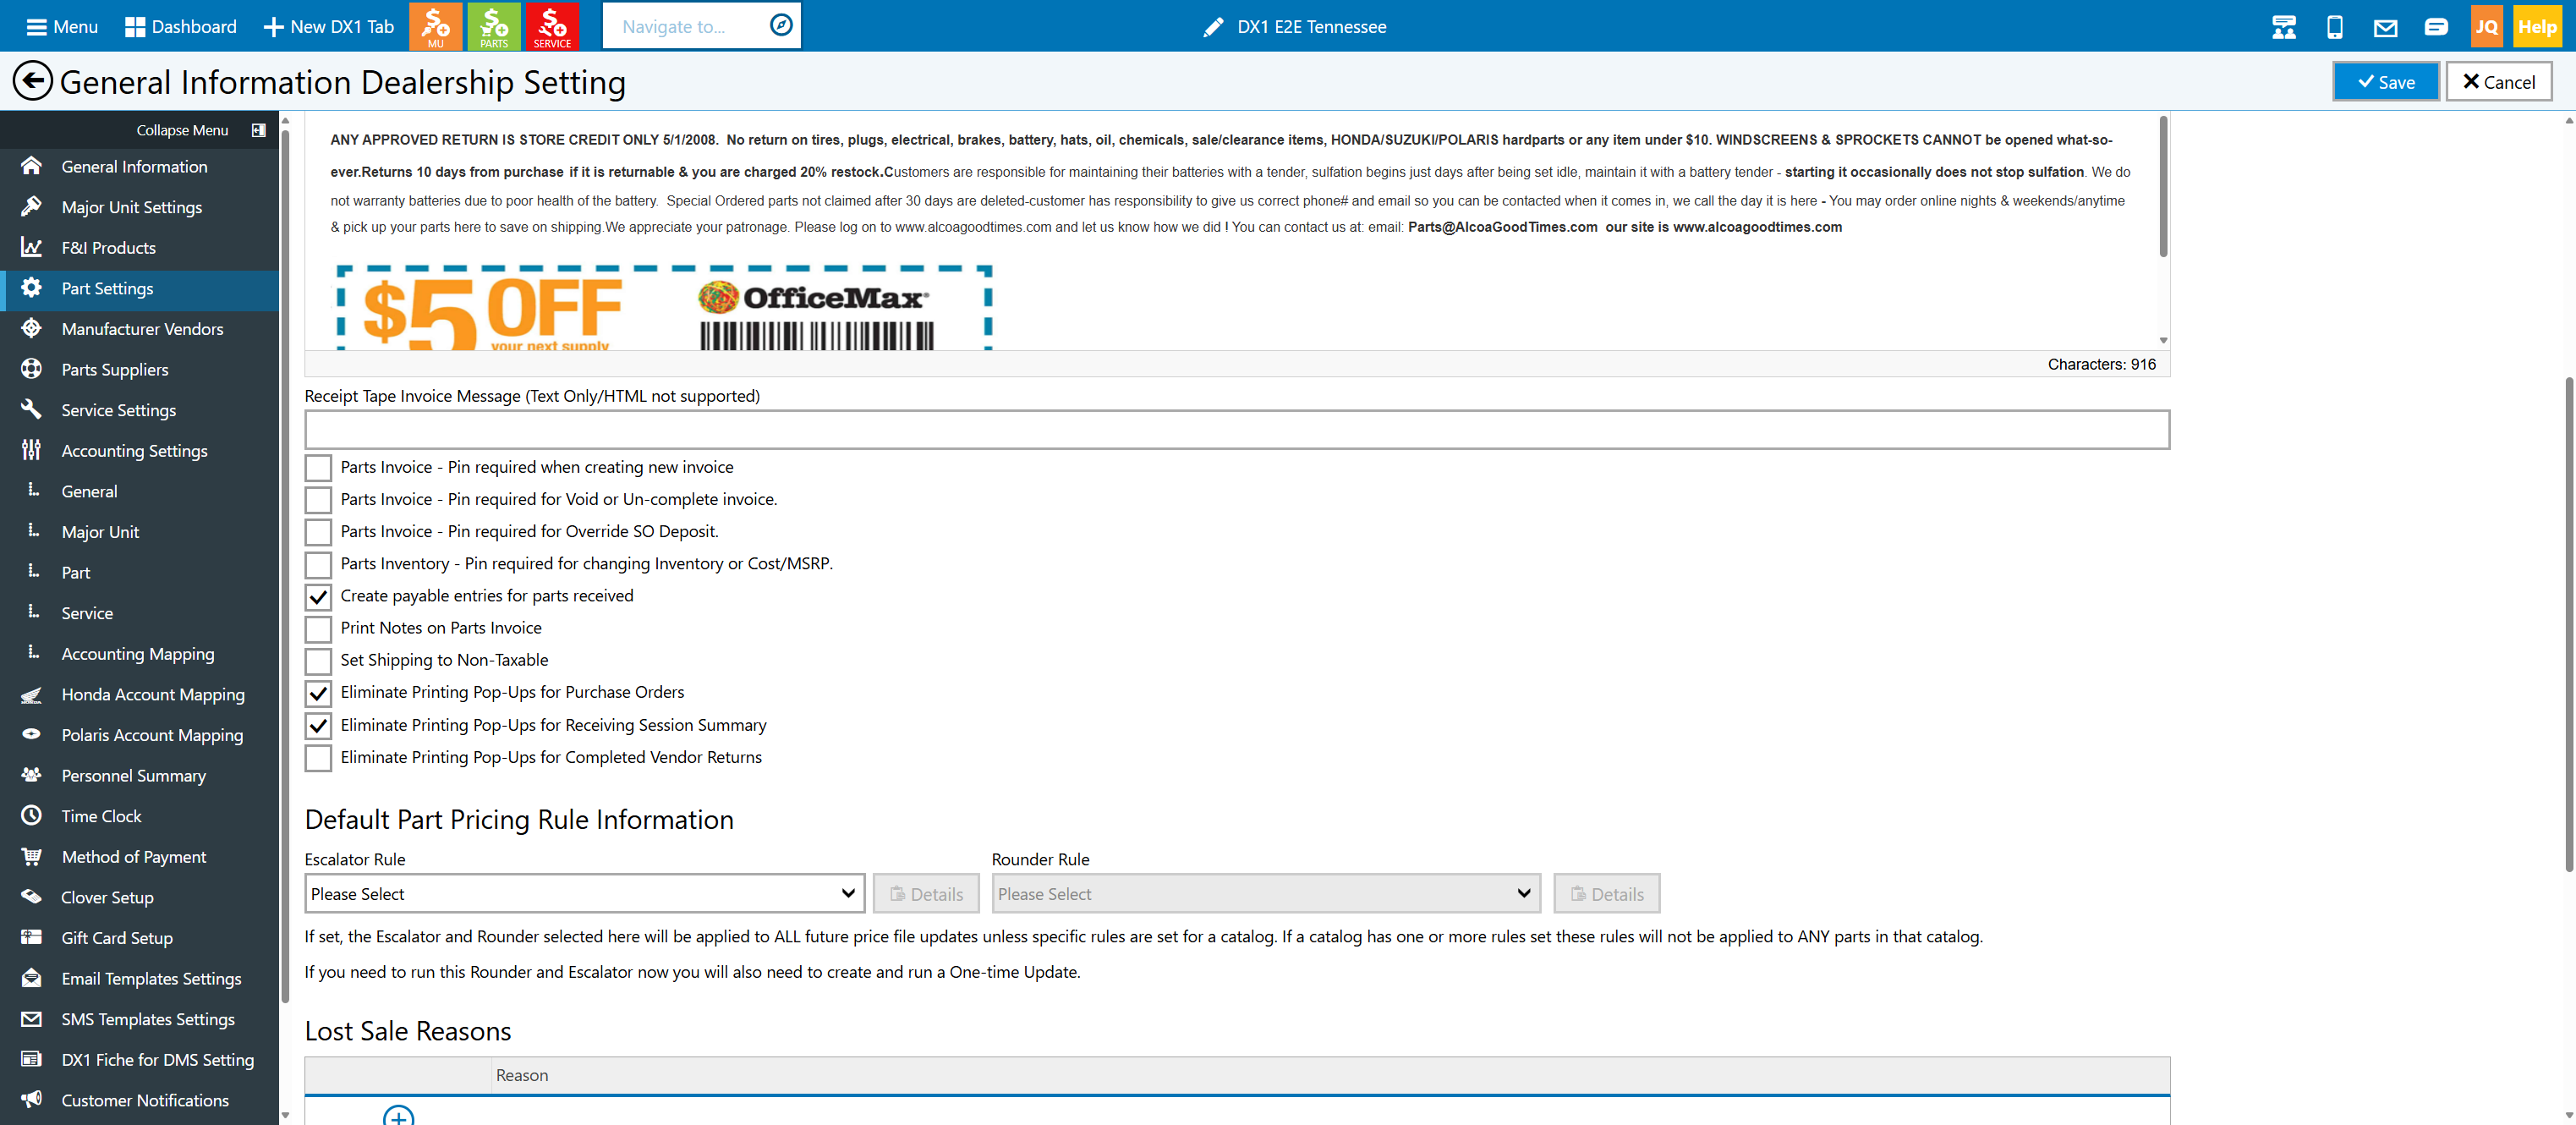Image resolution: width=2576 pixels, height=1125 pixels.
Task: Check Pin required for changing Inventory or Cost/MSRP
Action: click(x=318, y=564)
